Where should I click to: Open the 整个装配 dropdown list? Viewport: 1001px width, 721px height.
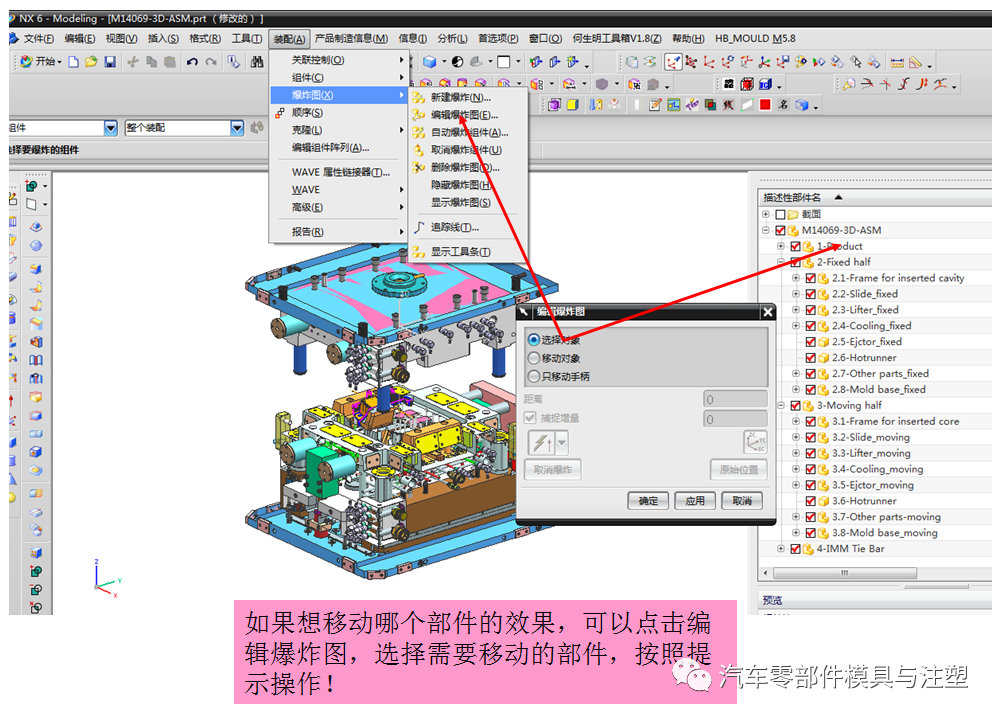pyautogui.click(x=238, y=127)
